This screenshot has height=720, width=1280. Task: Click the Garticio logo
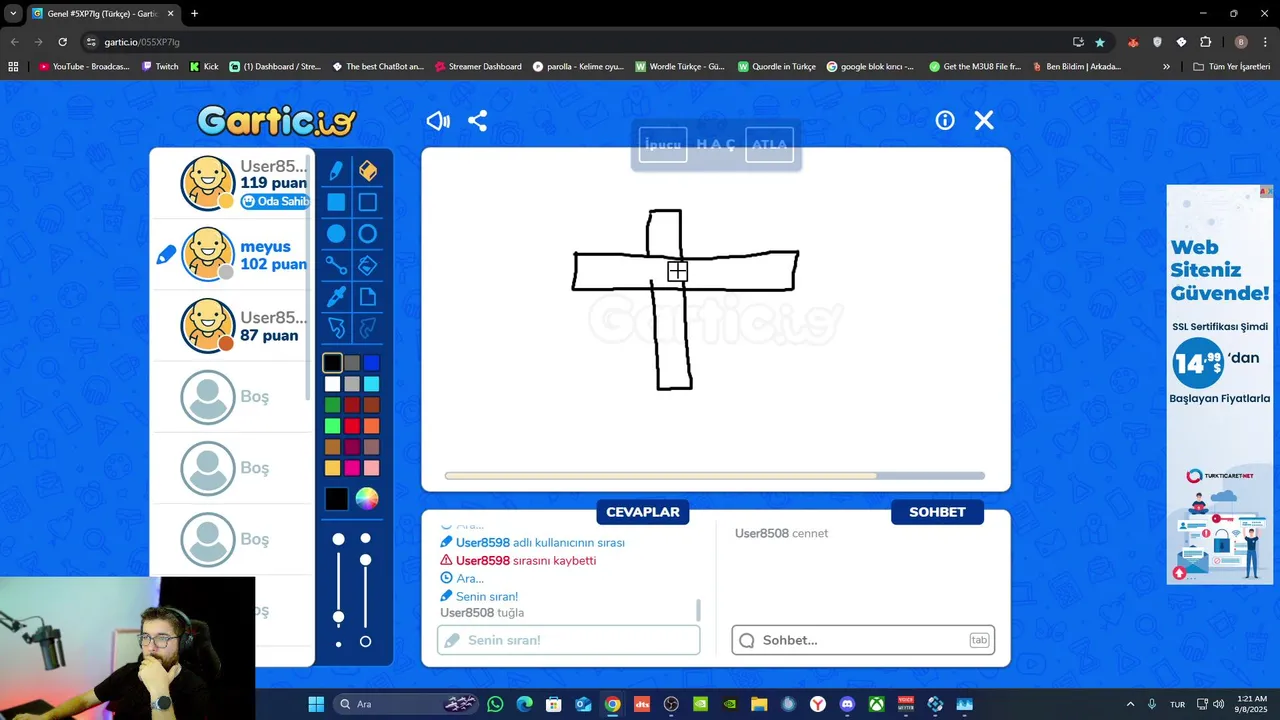tap(277, 121)
